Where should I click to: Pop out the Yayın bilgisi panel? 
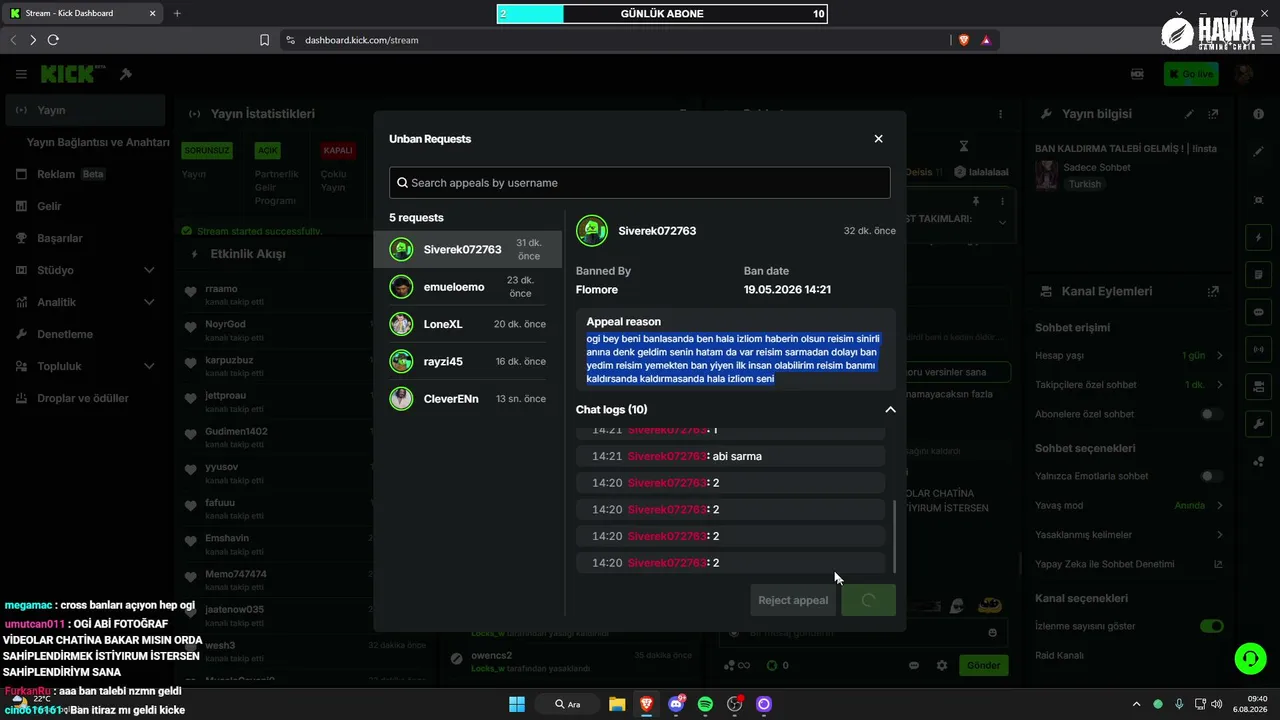1213,114
